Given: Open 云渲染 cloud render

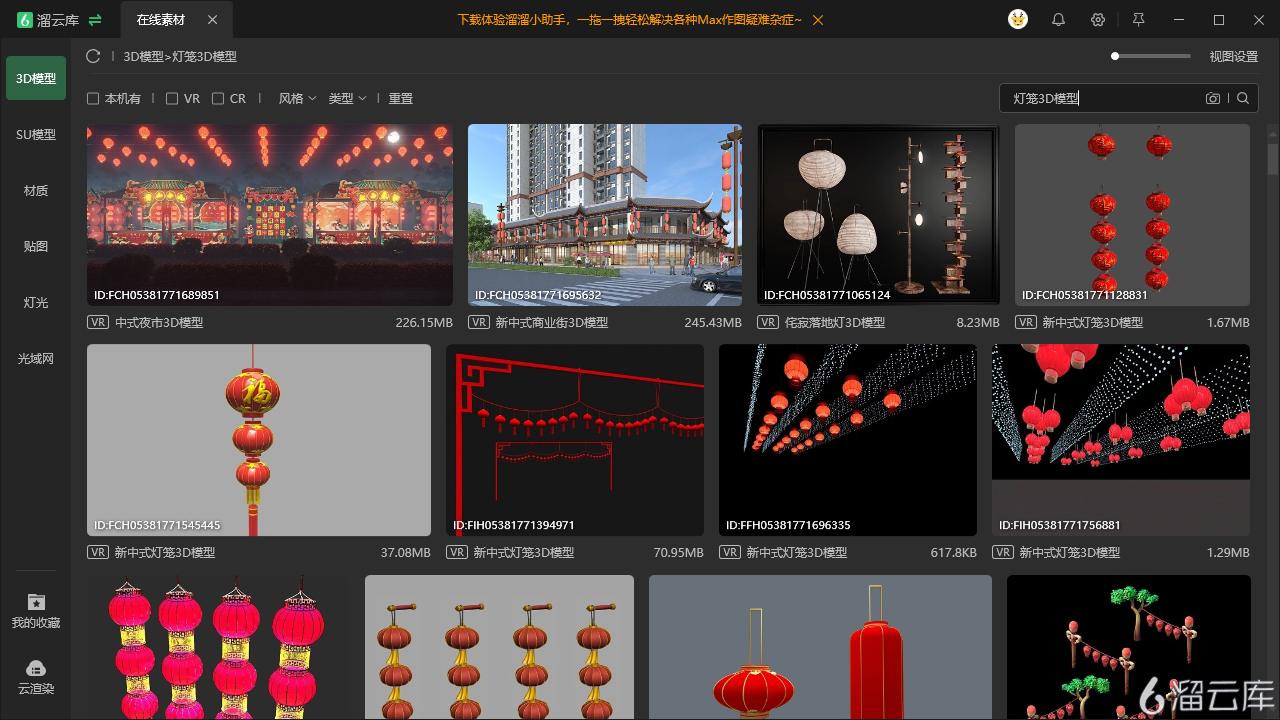Looking at the screenshot, I should tap(36, 678).
